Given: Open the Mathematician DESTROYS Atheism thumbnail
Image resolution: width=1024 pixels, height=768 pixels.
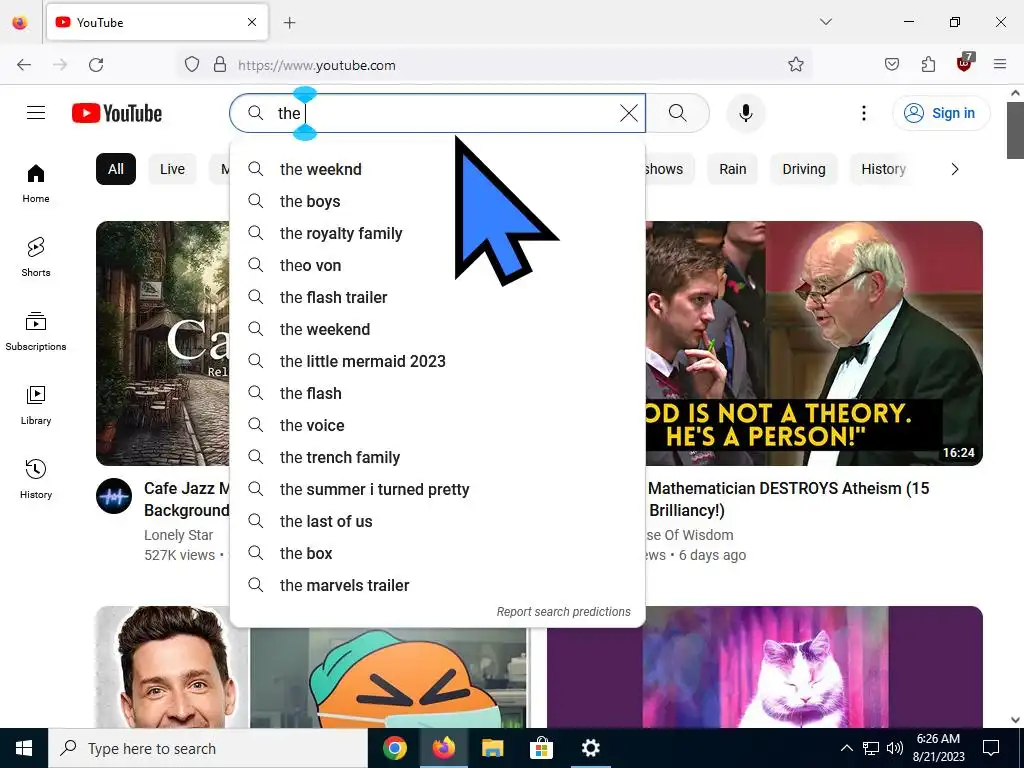Looking at the screenshot, I should (814, 344).
